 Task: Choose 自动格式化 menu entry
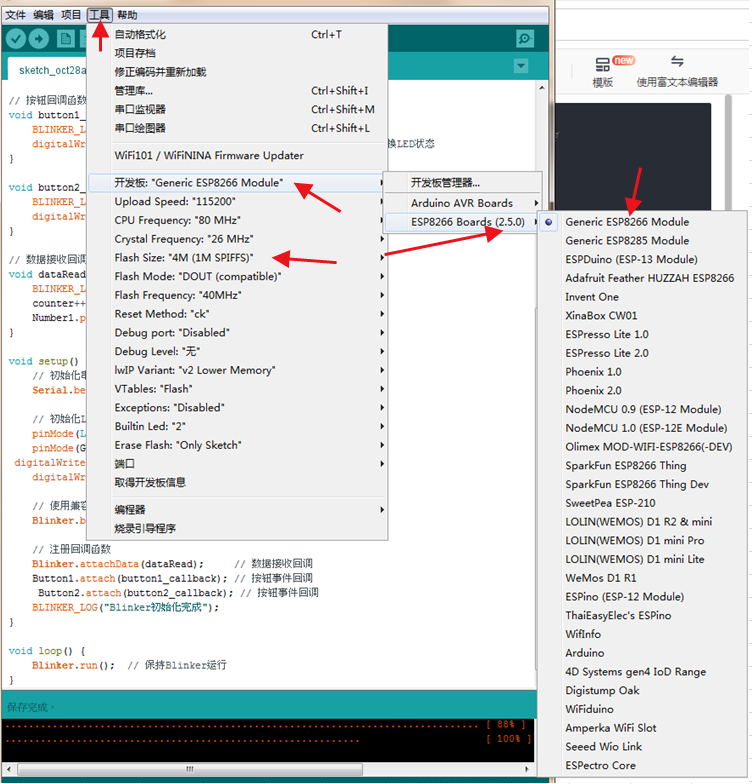coord(238,34)
